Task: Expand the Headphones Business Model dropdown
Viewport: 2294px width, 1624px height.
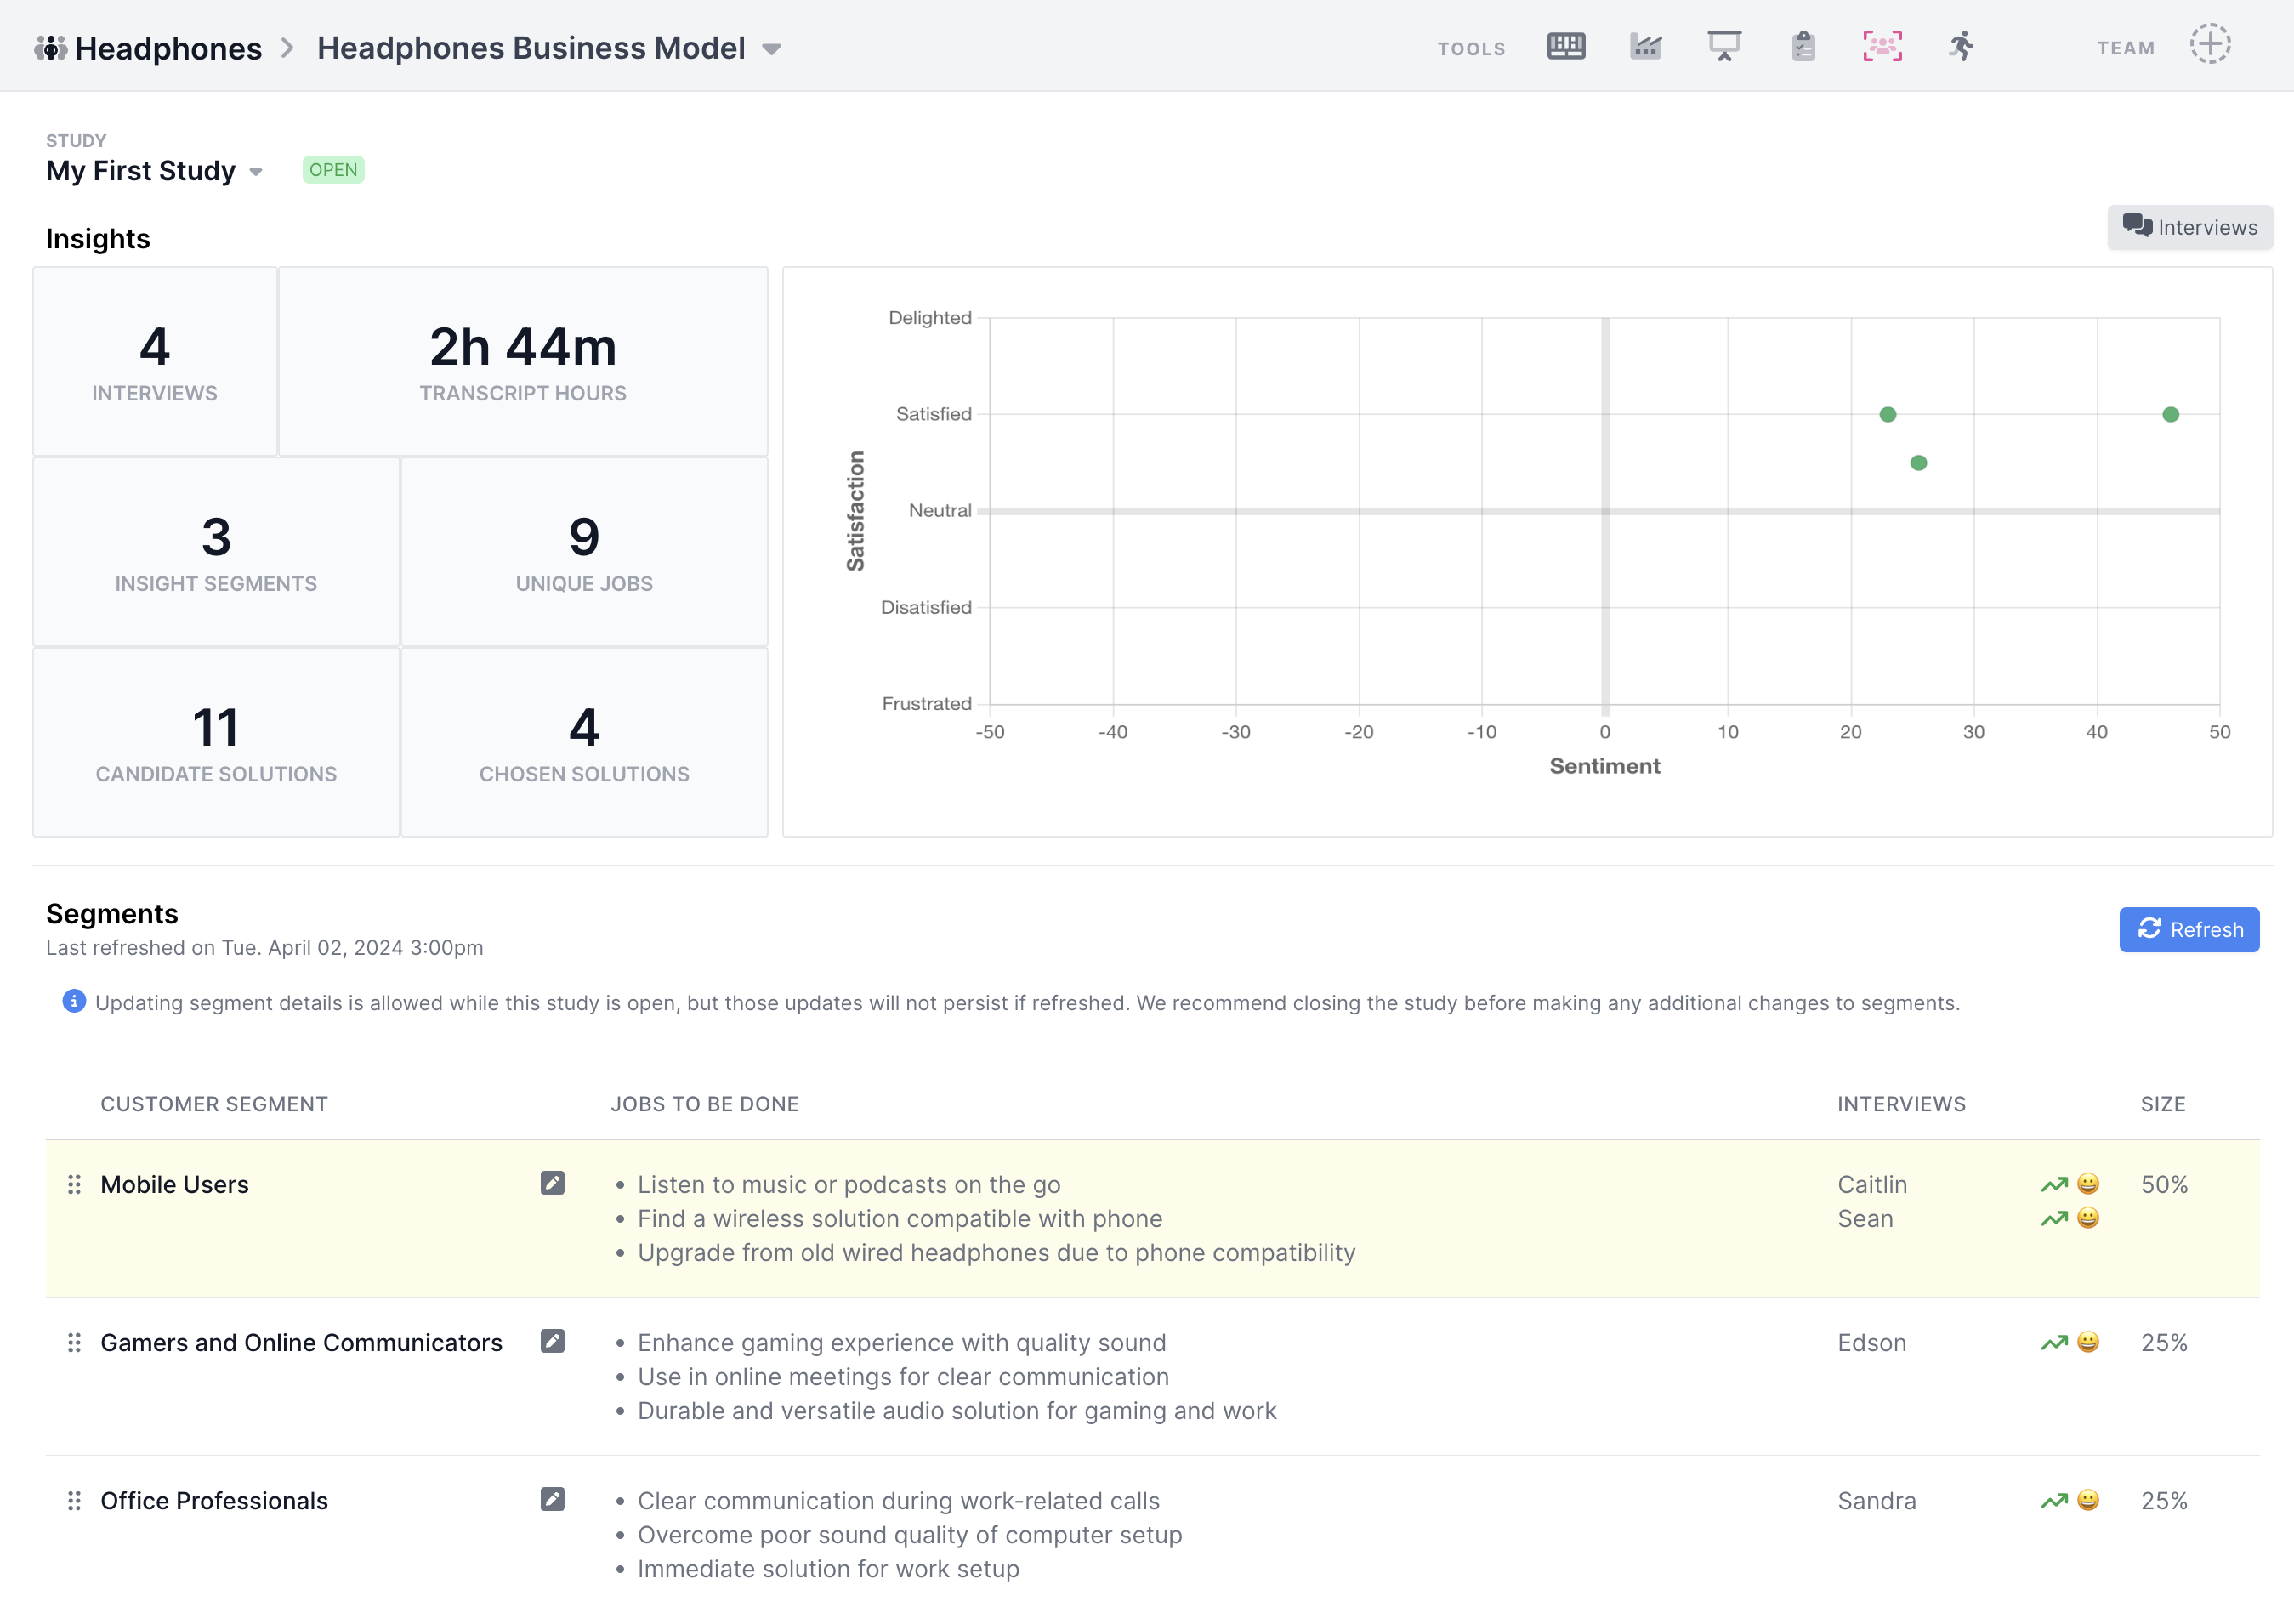Action: (x=771, y=49)
